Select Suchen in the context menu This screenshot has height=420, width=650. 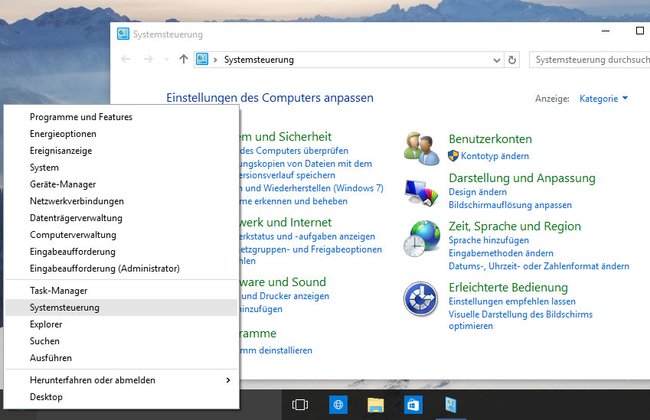pyautogui.click(x=122, y=341)
